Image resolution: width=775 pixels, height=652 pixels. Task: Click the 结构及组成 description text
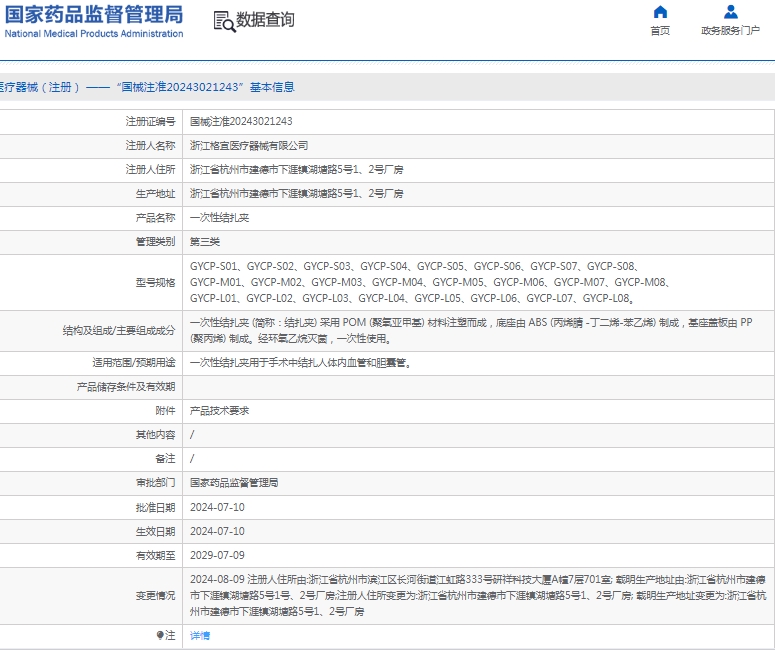click(x=471, y=330)
